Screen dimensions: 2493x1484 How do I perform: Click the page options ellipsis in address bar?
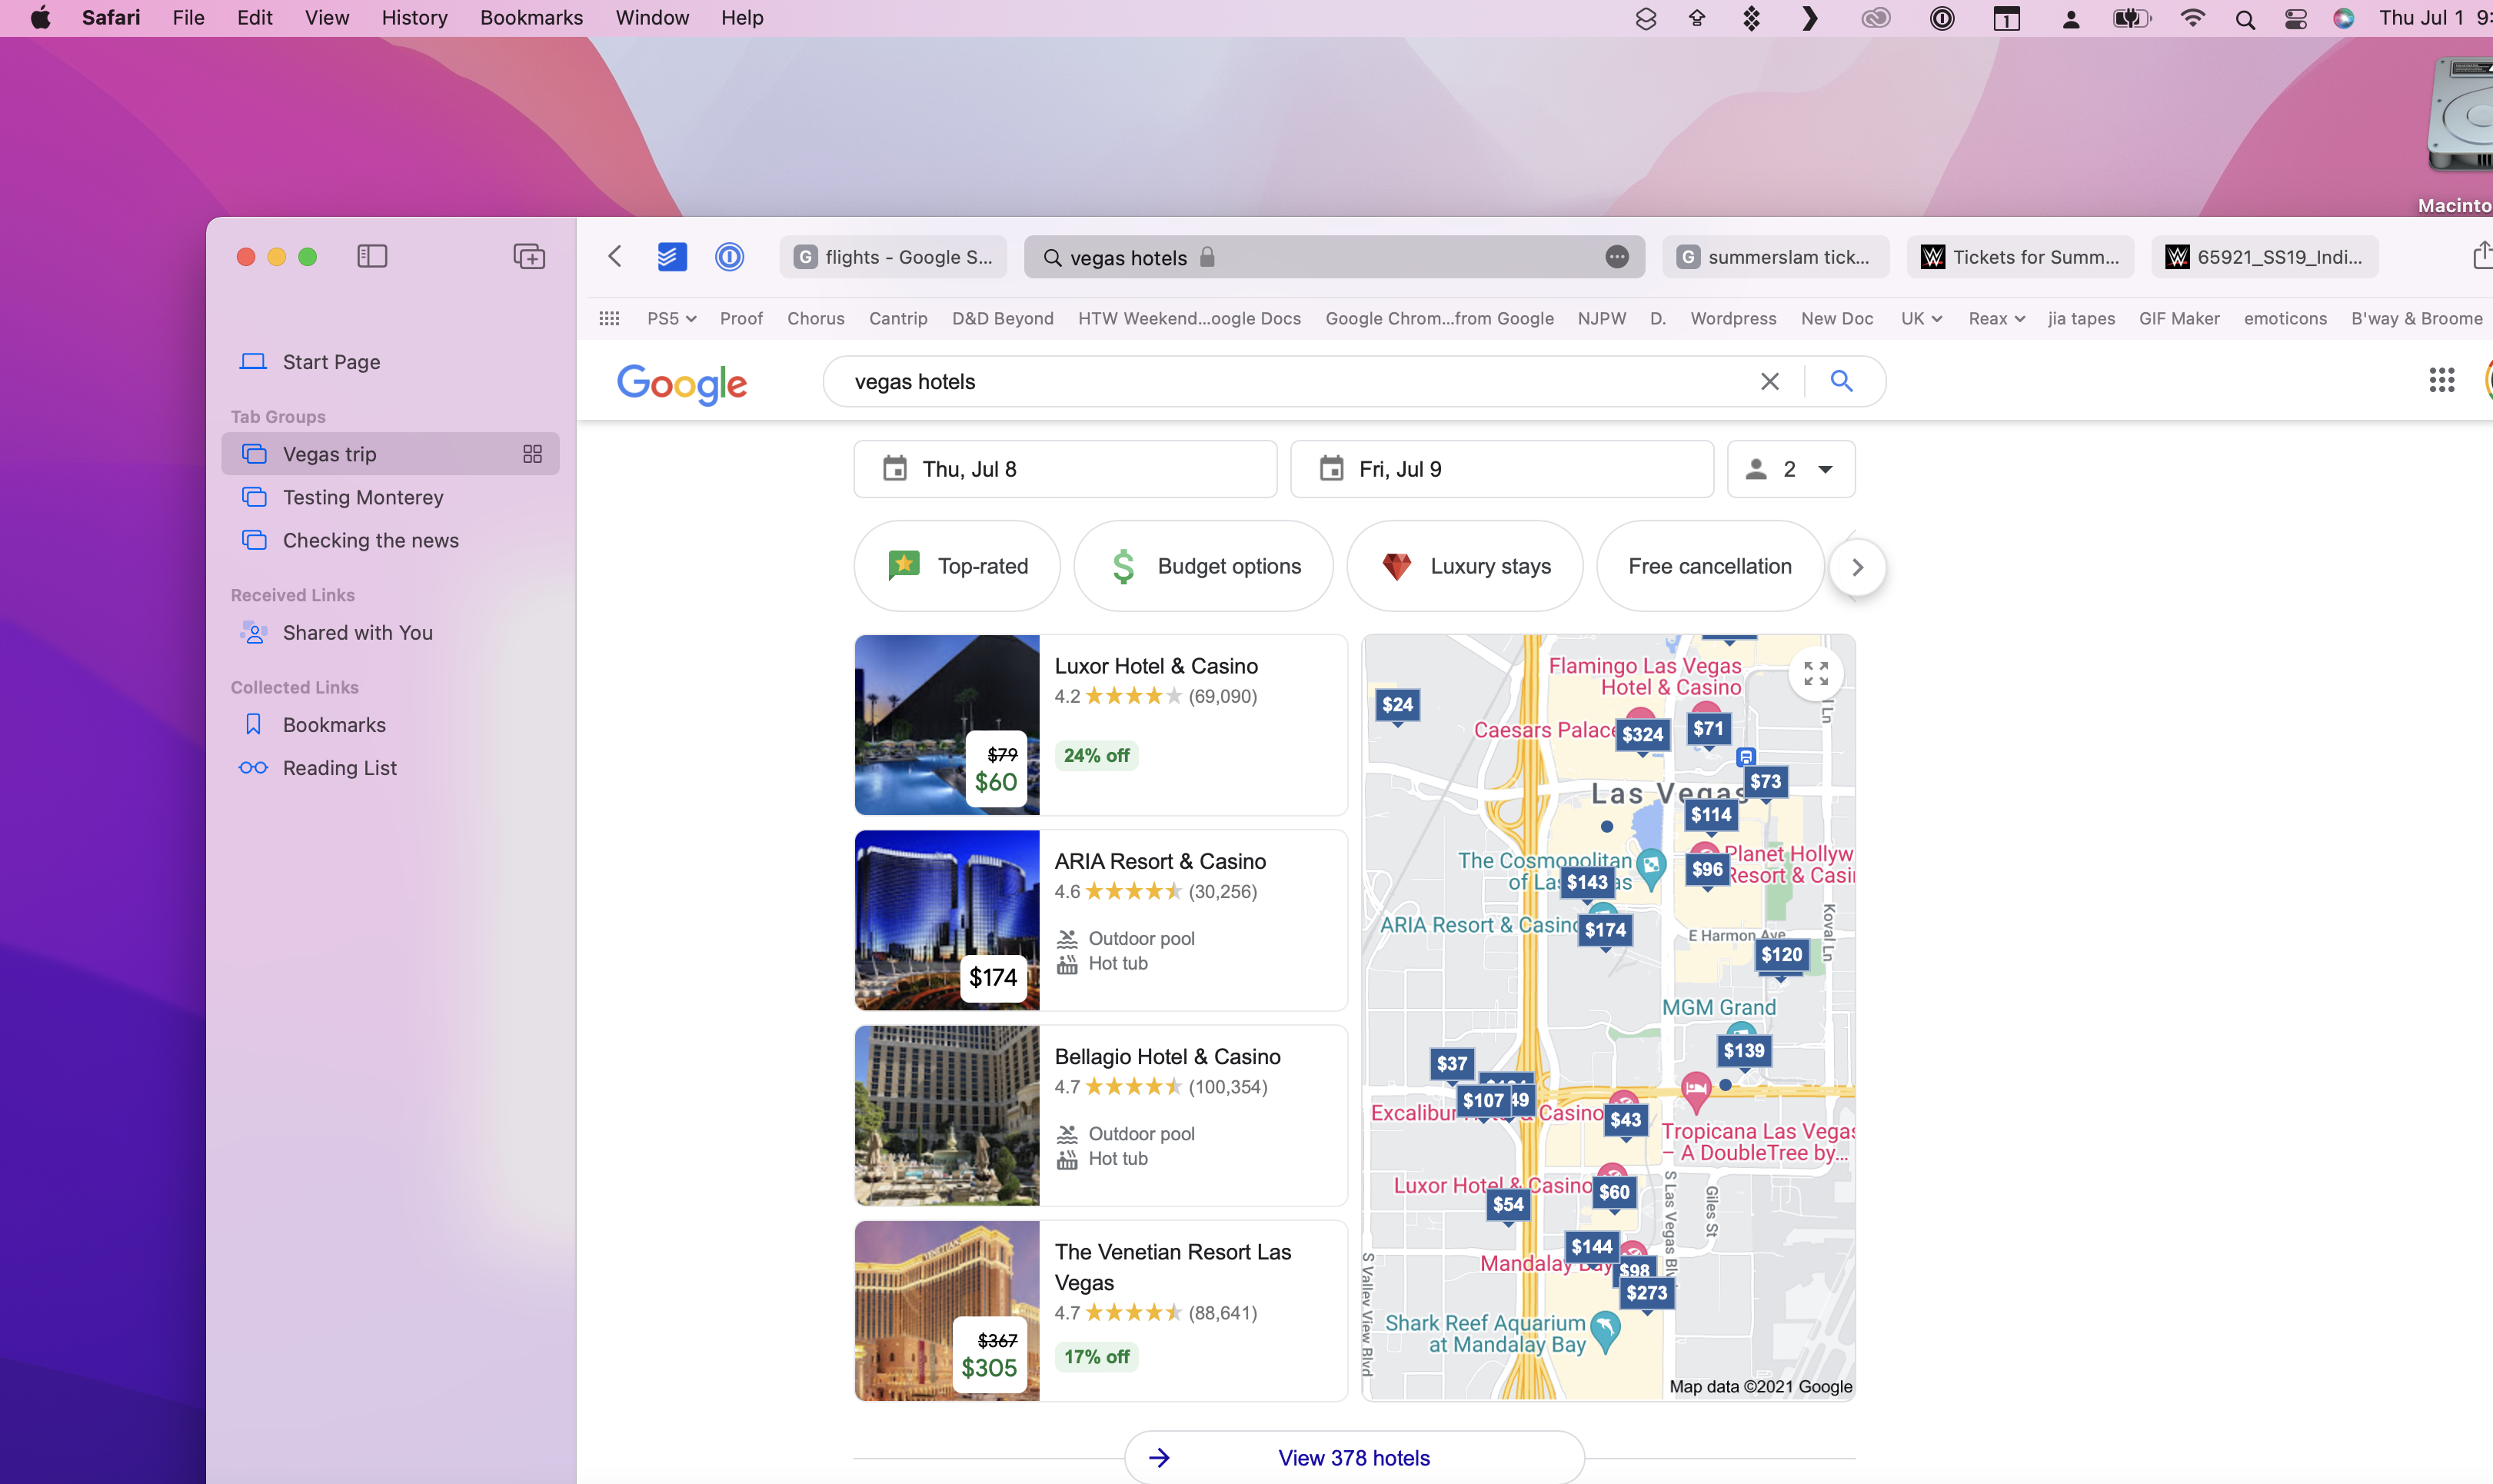click(x=1617, y=257)
